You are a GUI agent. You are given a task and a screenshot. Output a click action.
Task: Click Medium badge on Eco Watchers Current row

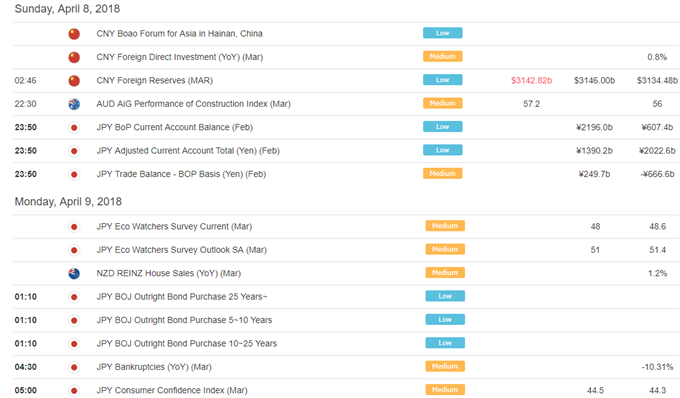(x=445, y=226)
